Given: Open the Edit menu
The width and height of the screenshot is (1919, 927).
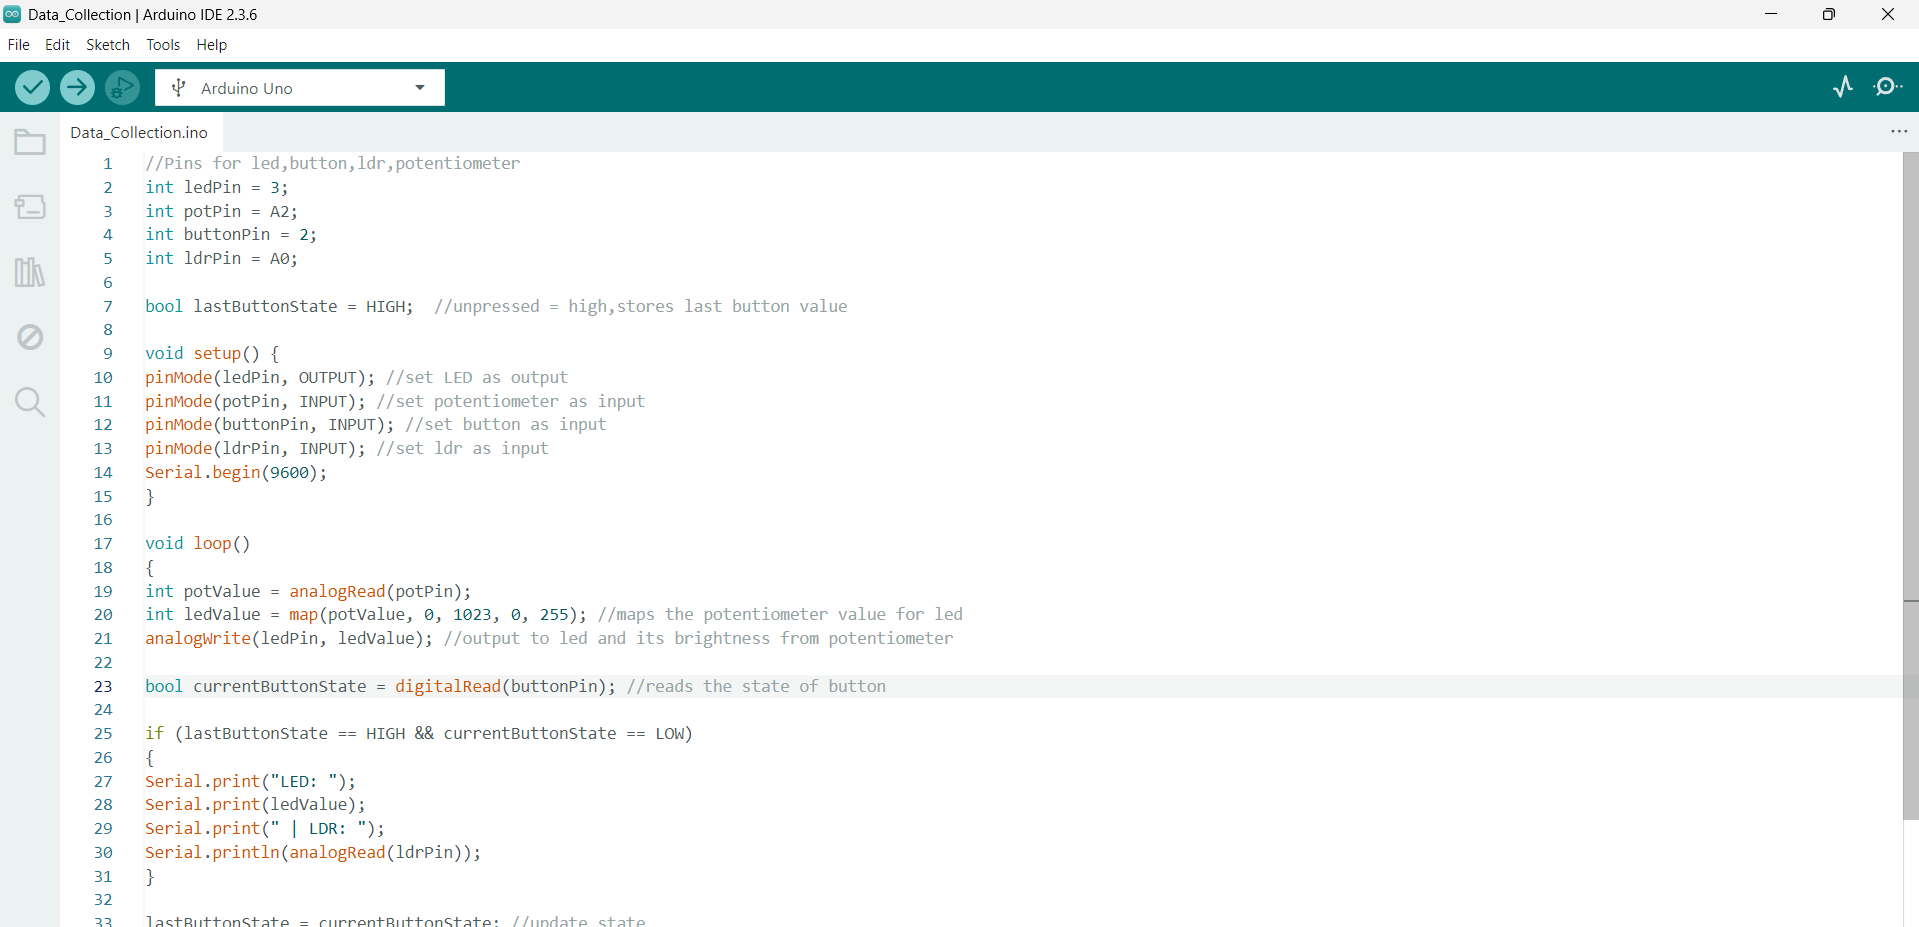Looking at the screenshot, I should [x=58, y=45].
